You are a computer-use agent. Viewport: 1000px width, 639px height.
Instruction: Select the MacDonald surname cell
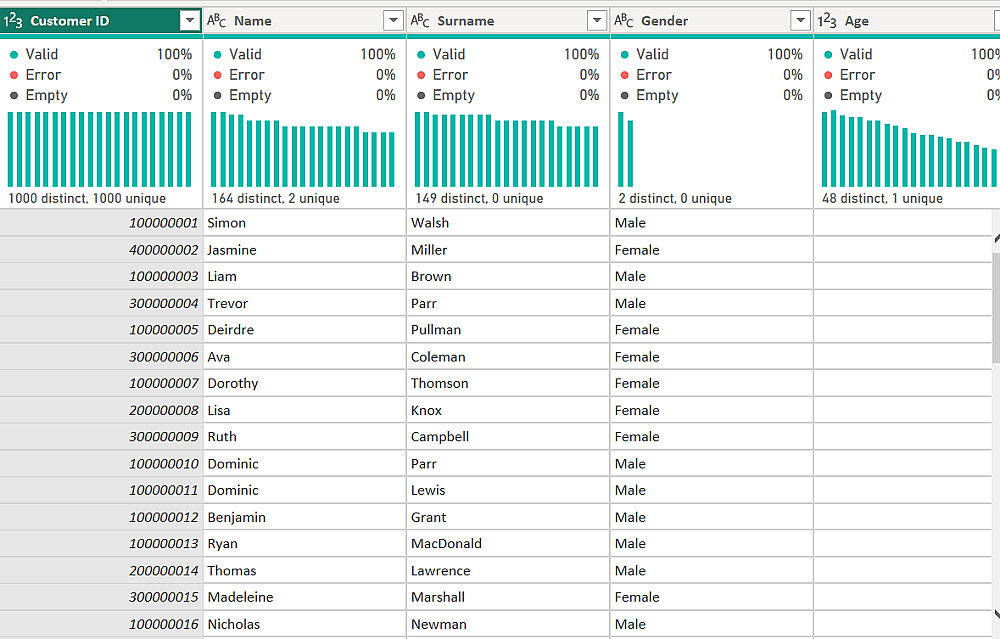click(446, 544)
